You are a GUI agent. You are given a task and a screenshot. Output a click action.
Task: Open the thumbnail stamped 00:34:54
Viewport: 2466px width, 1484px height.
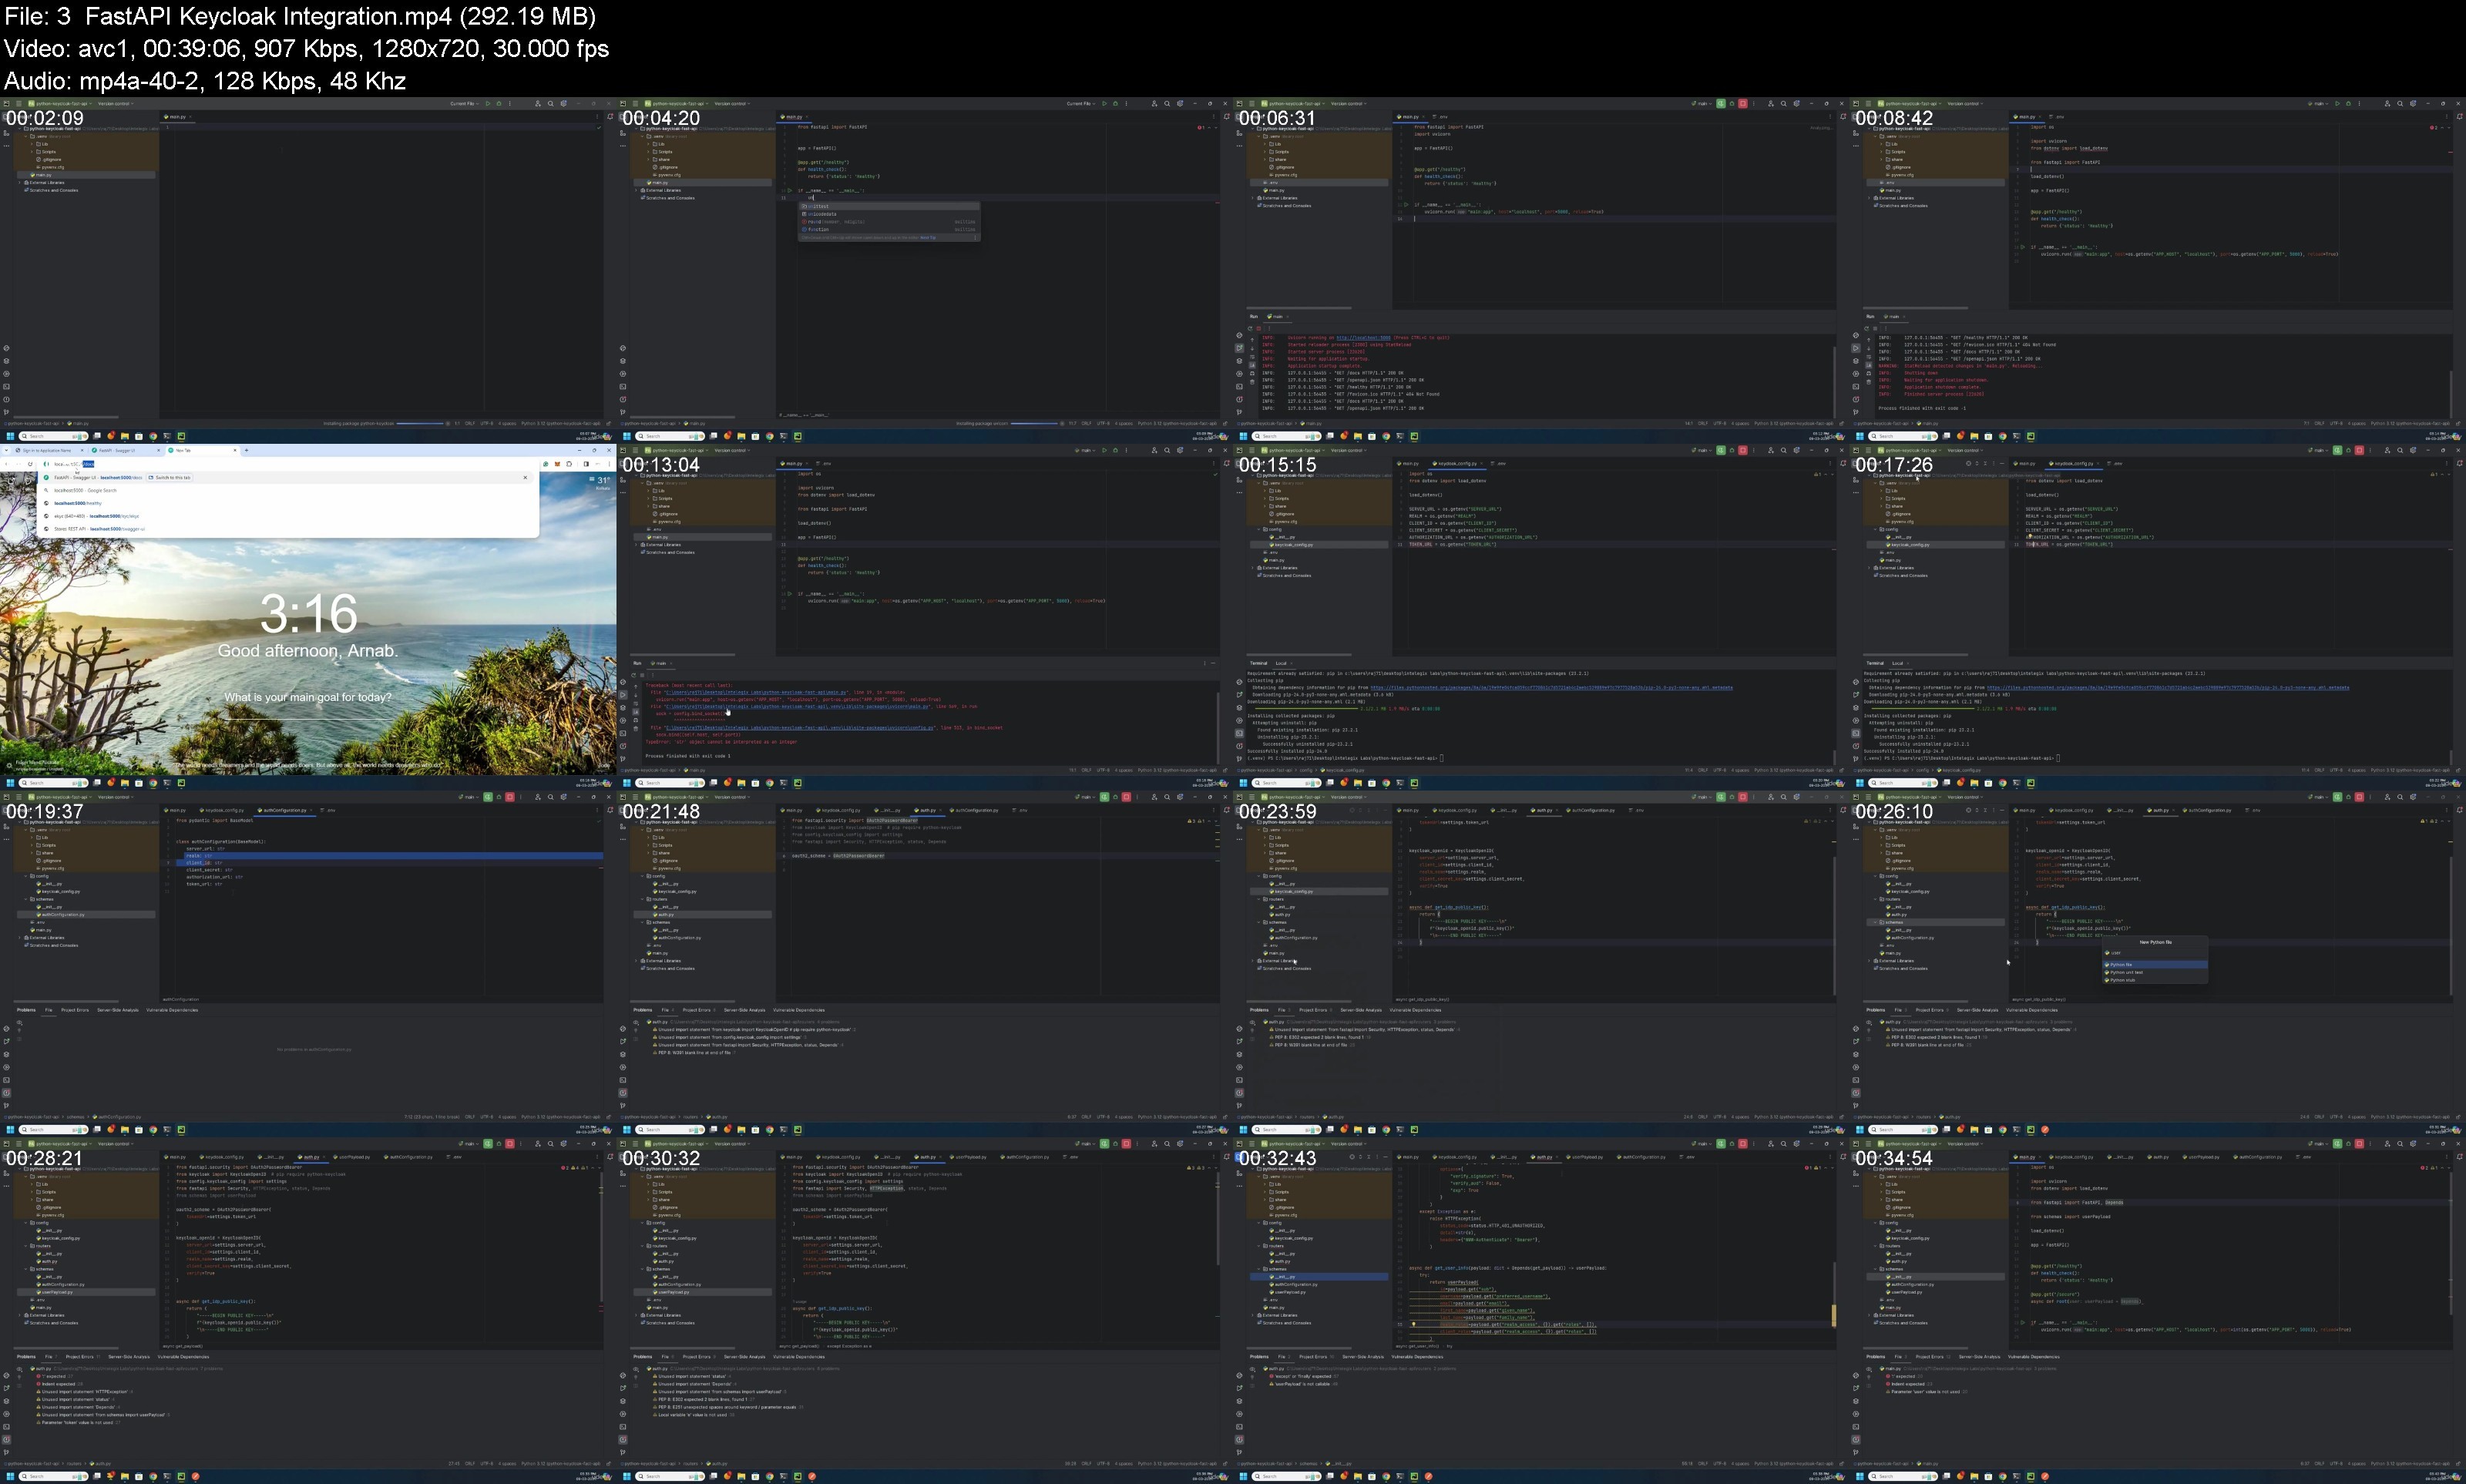(2157, 1311)
